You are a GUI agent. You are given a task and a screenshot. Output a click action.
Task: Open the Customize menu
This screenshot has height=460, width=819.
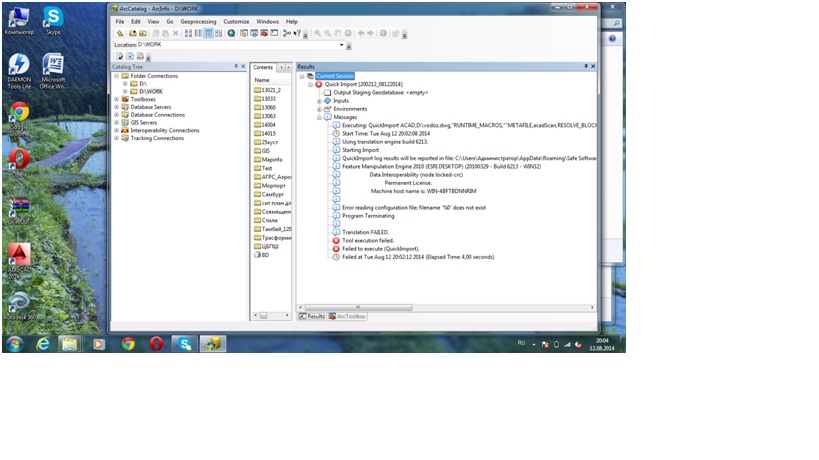pos(236,21)
